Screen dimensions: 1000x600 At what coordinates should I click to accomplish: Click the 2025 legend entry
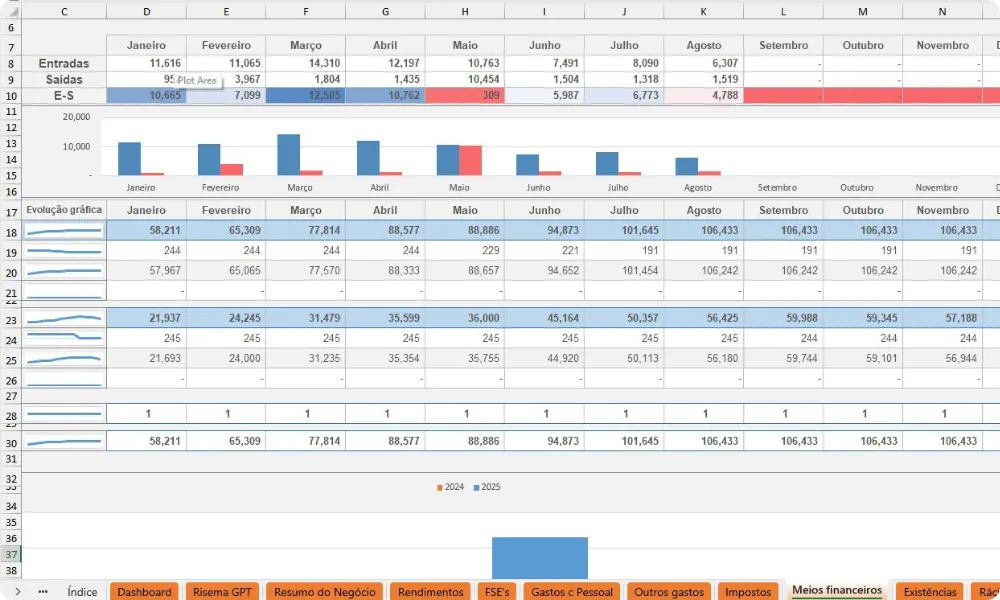[x=487, y=487]
